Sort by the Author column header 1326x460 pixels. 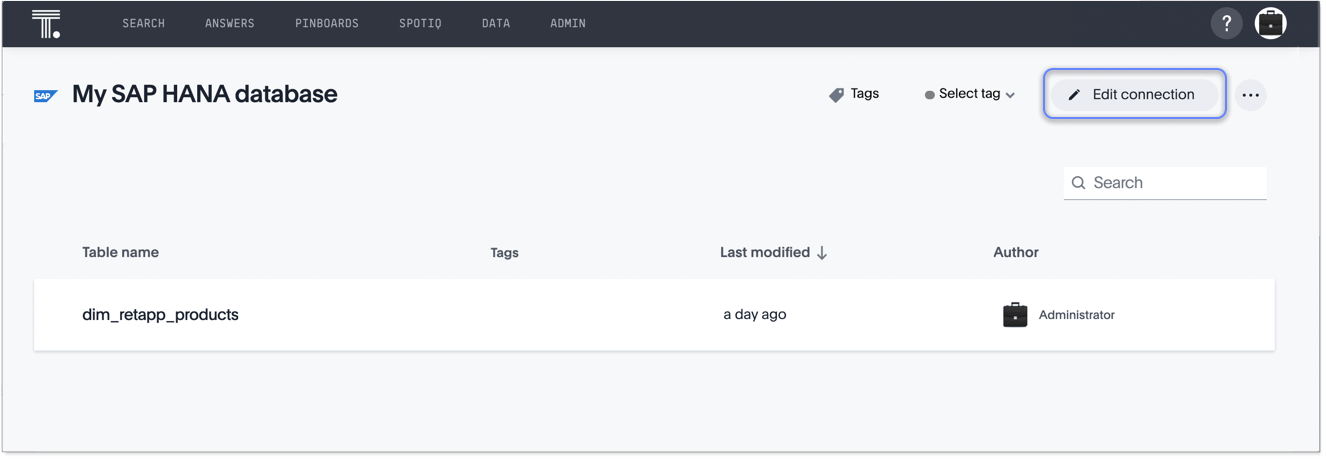click(x=1015, y=253)
